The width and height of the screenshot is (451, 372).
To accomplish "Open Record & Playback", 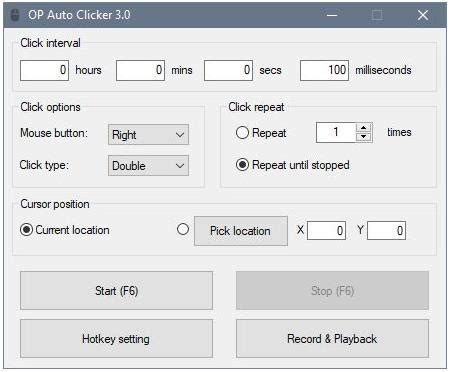I will click(332, 339).
